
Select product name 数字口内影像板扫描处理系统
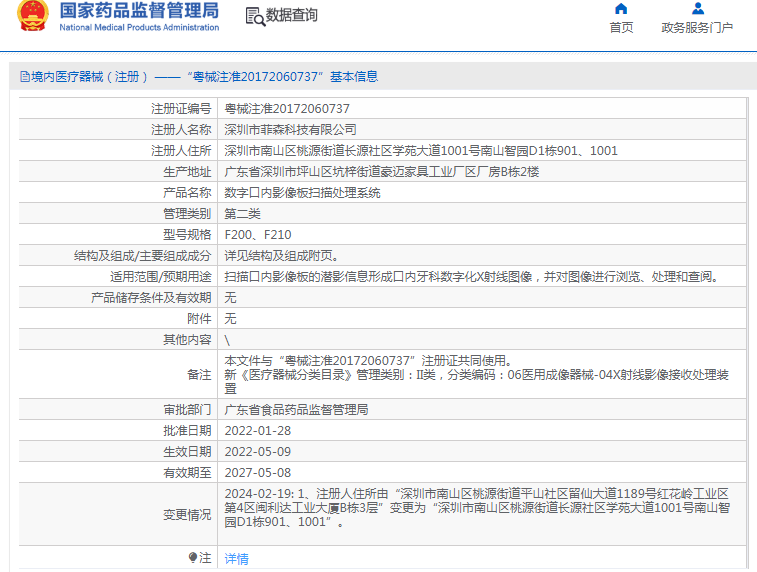tap(302, 193)
